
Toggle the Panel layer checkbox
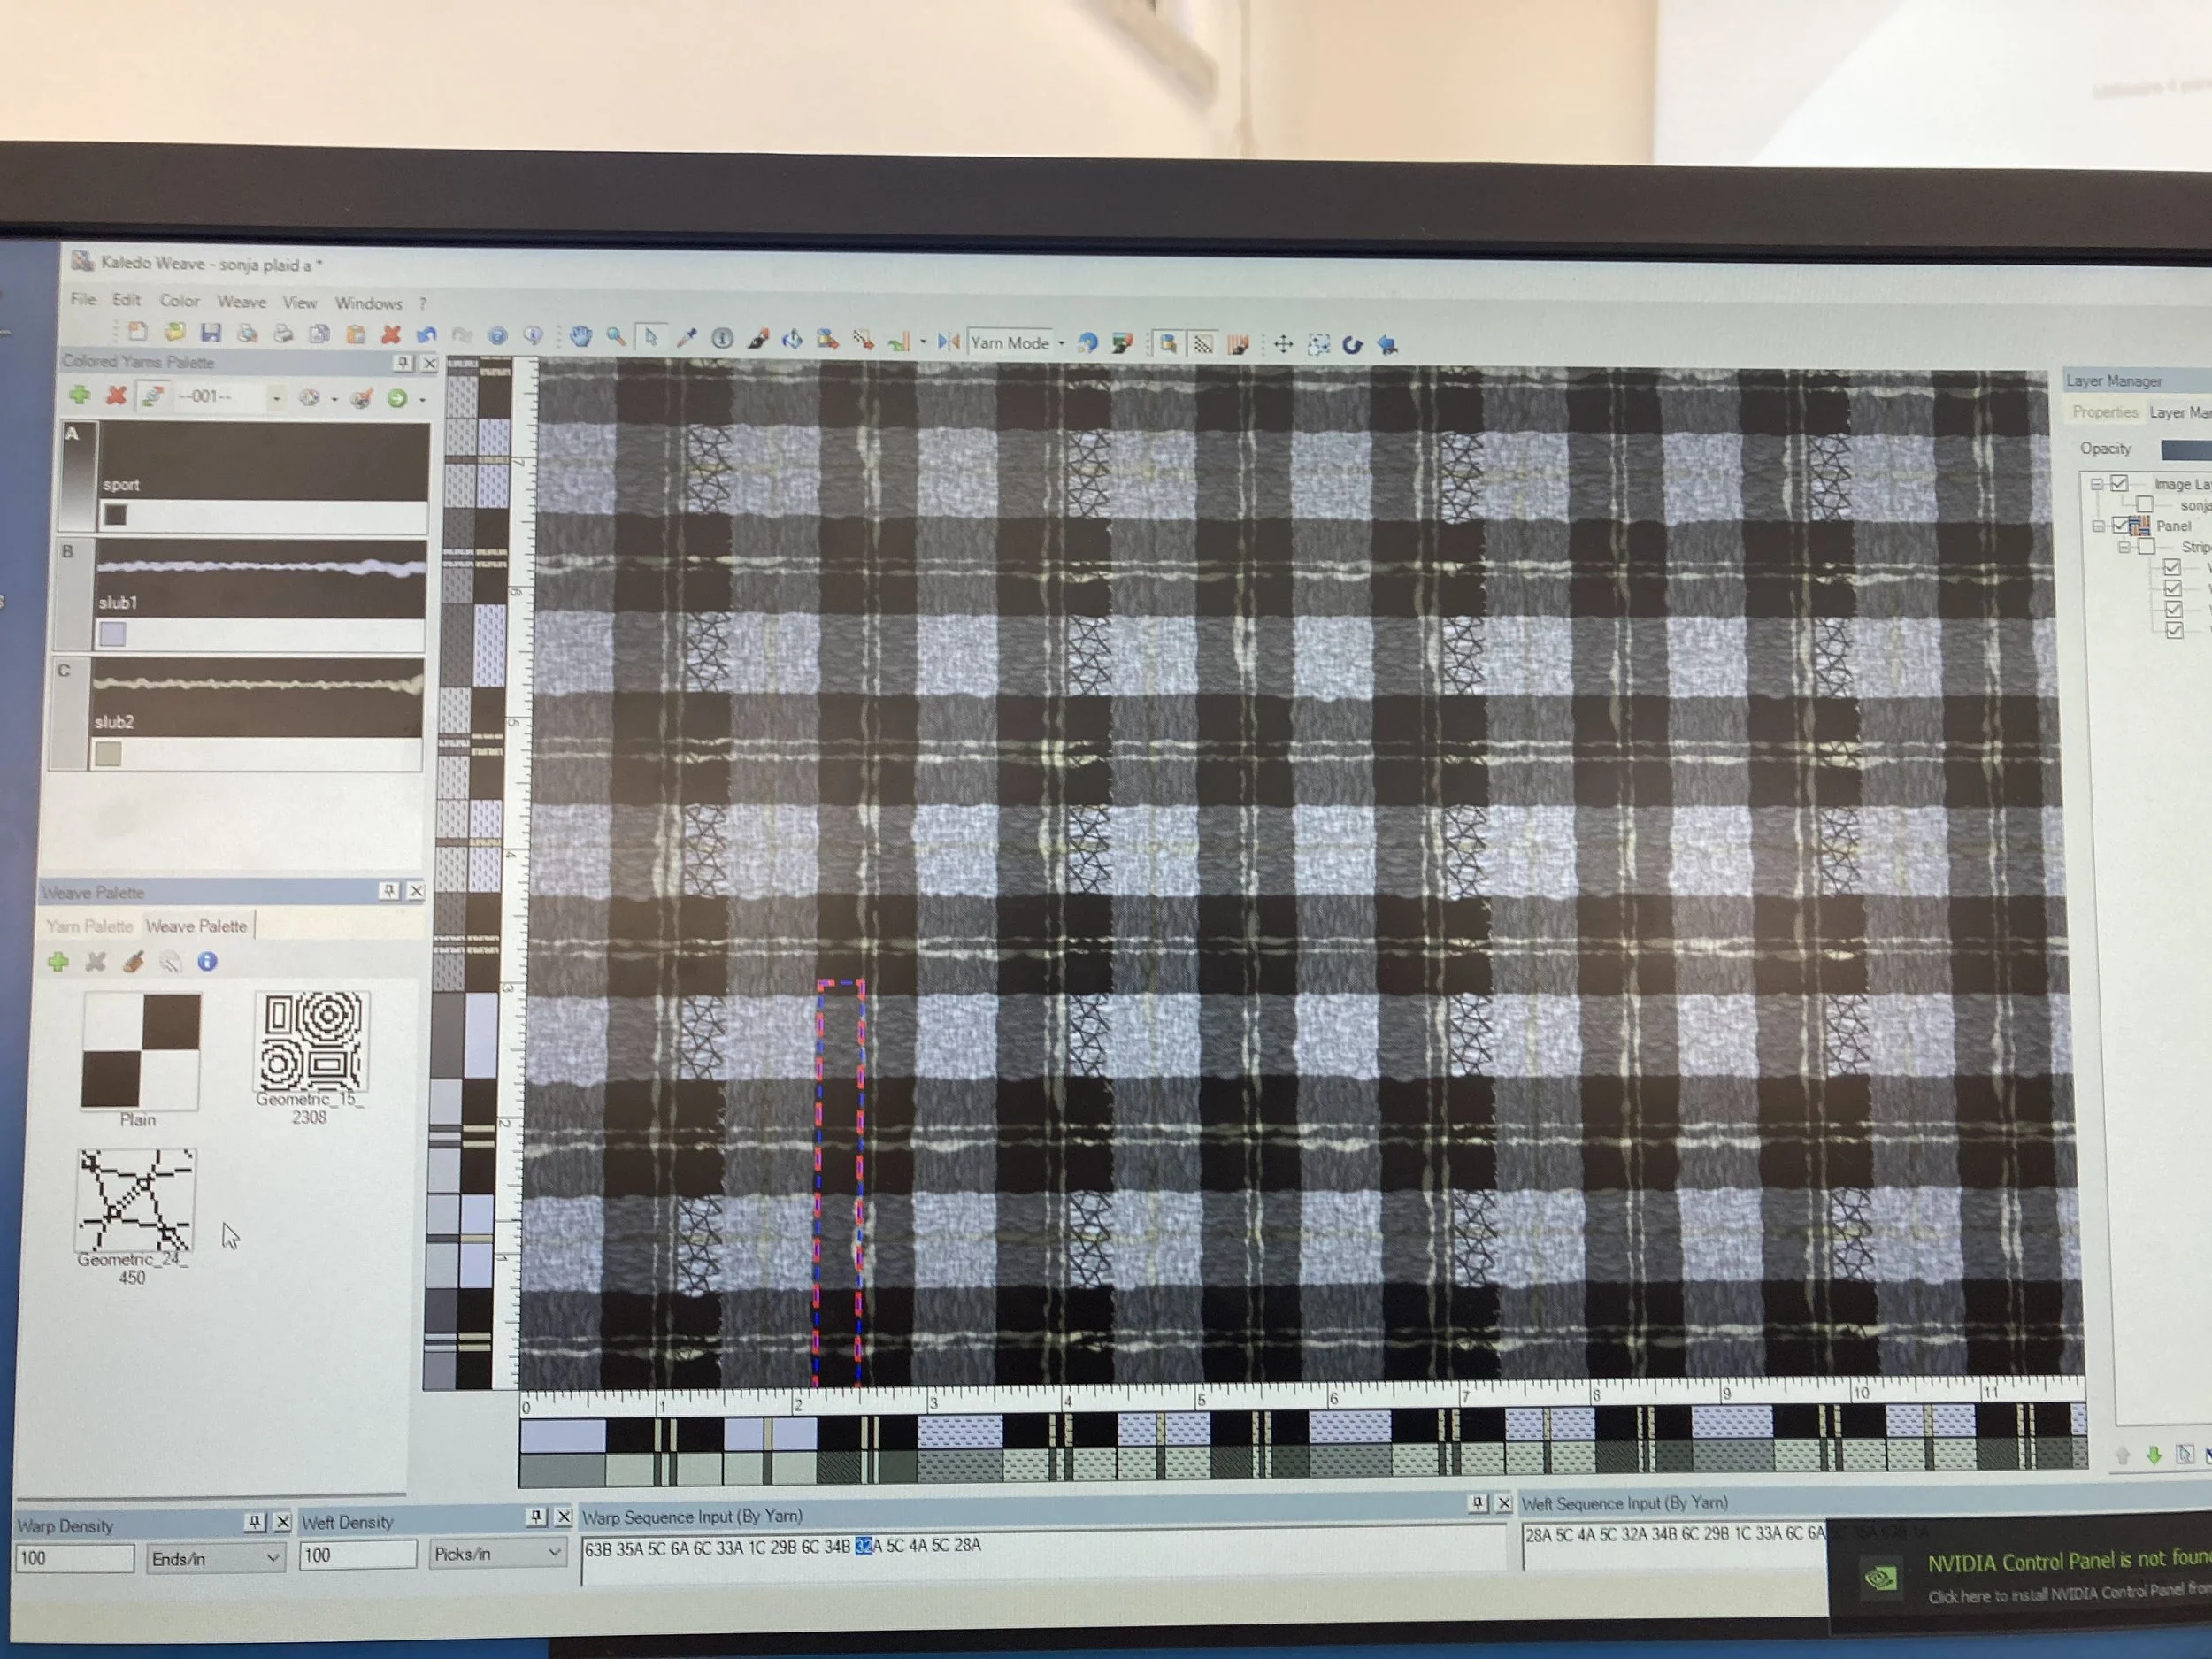2119,526
